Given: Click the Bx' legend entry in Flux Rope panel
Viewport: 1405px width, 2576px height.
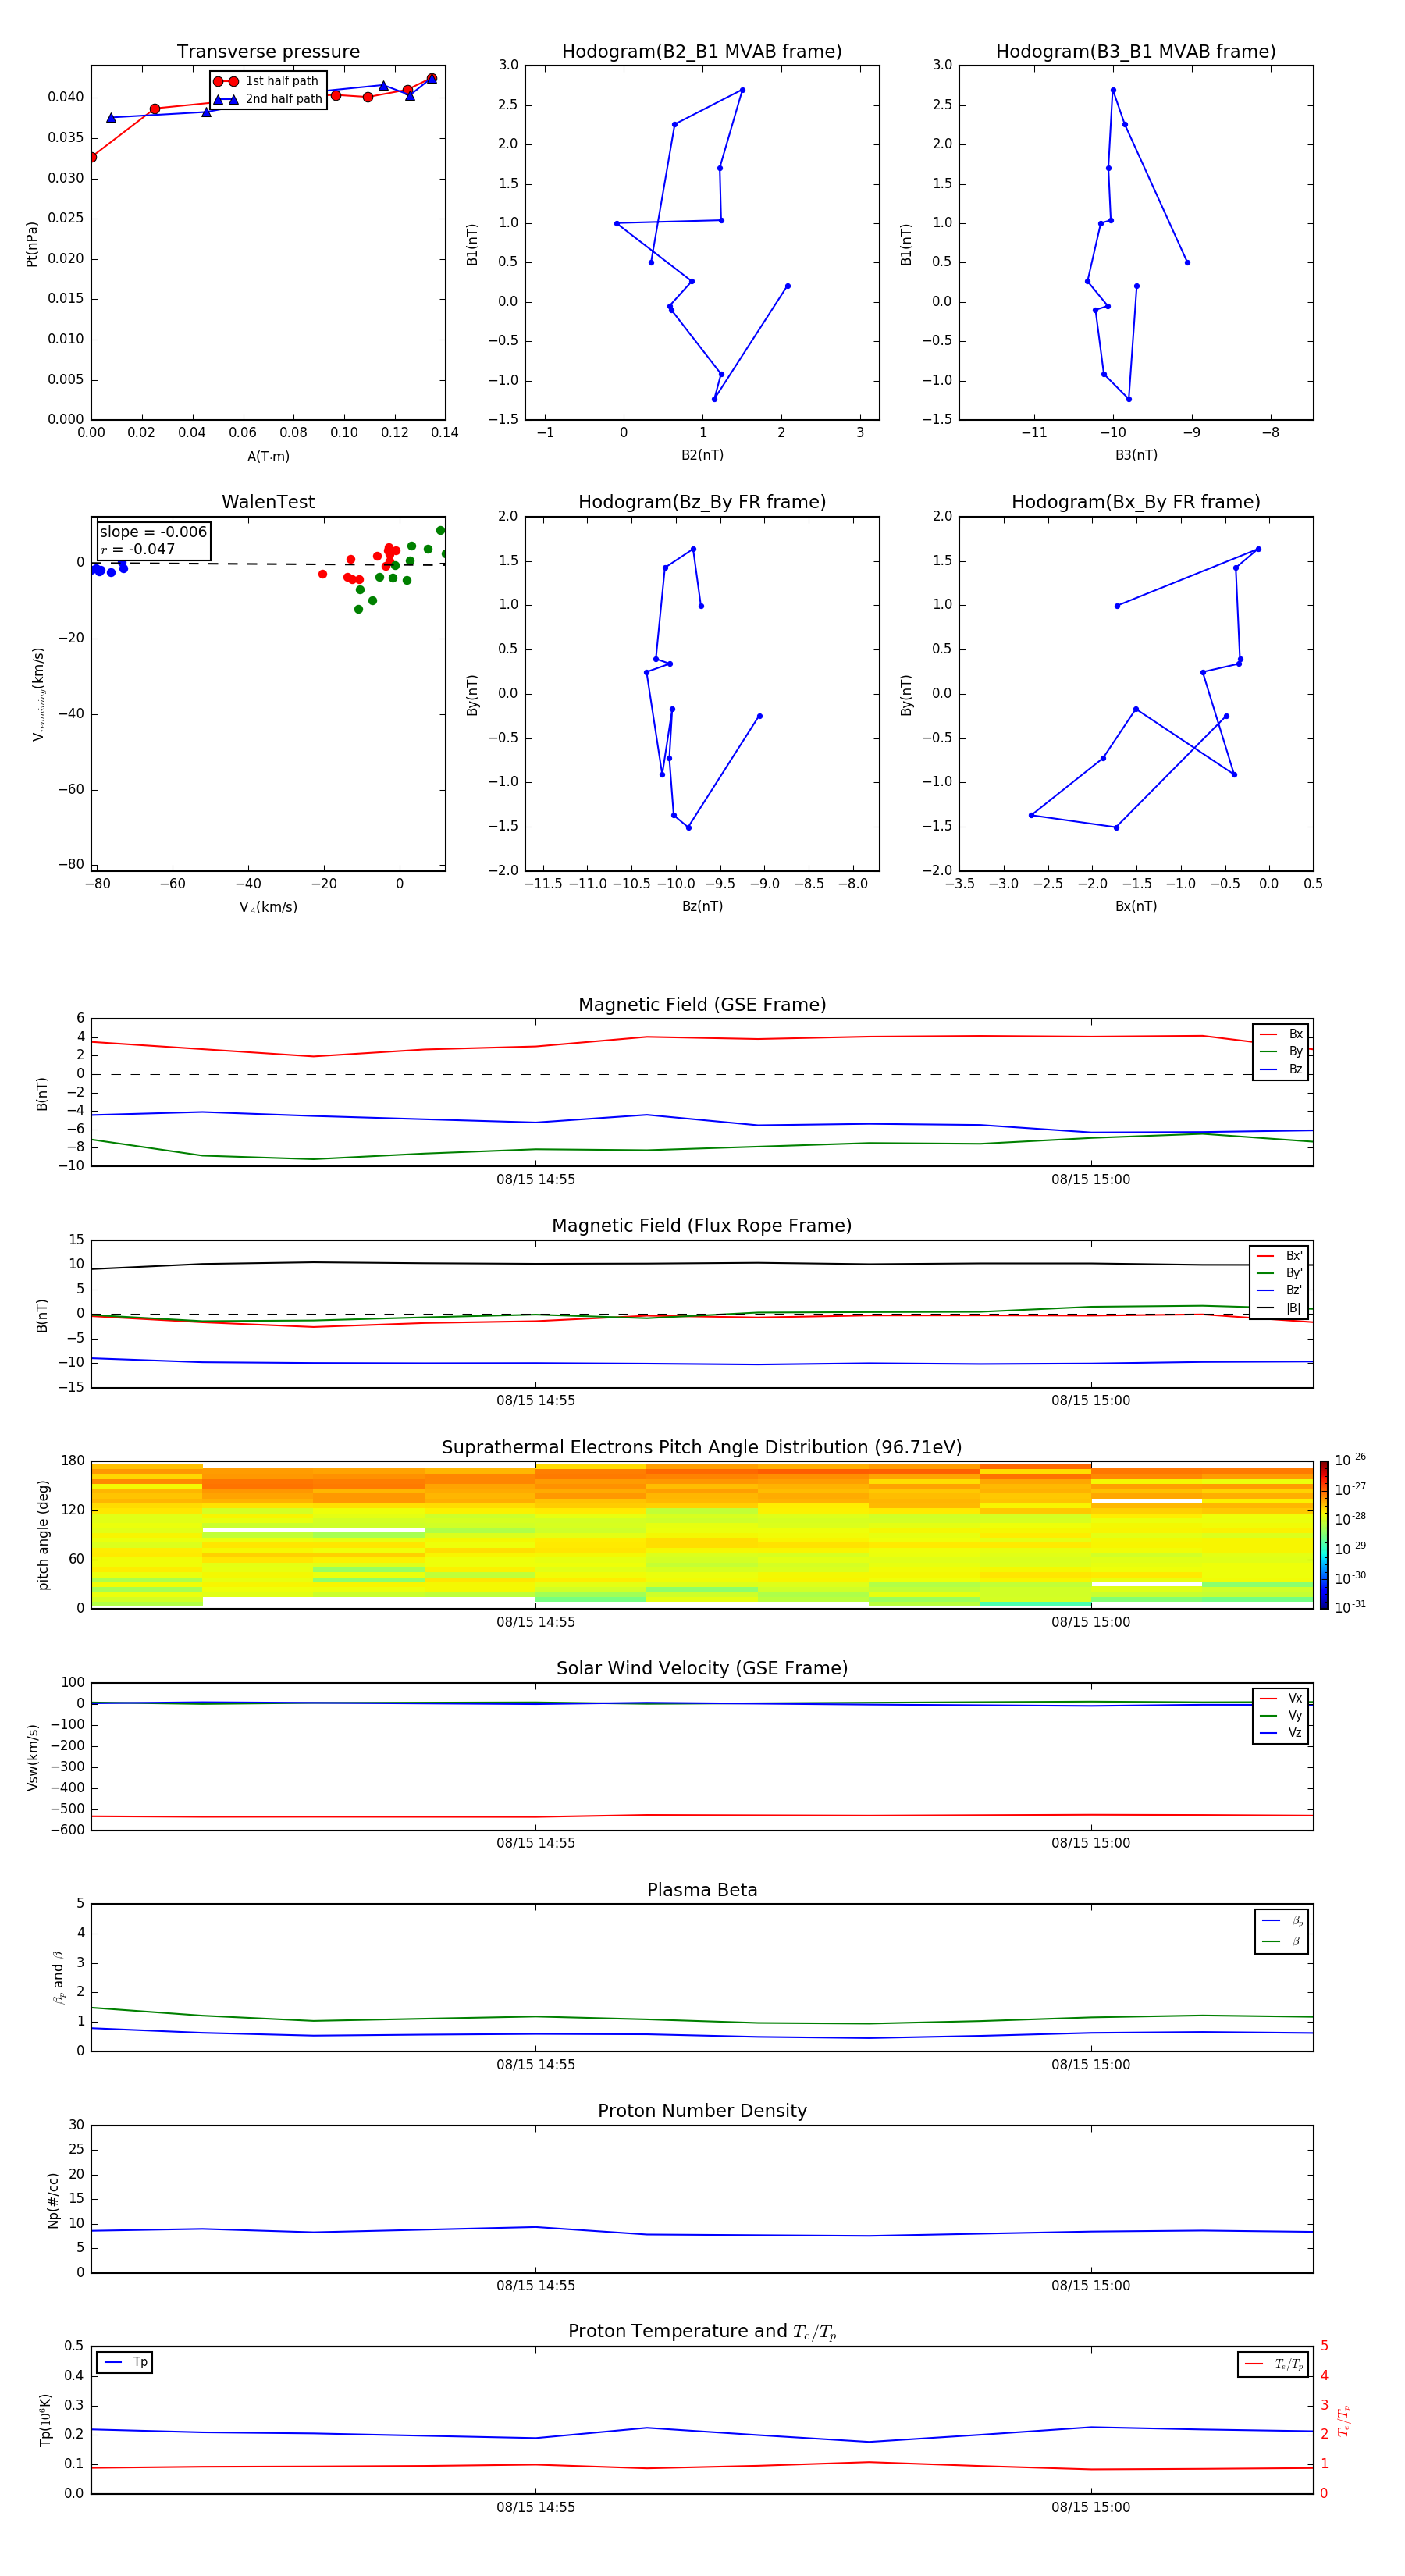Looking at the screenshot, I should pyautogui.click(x=1280, y=1256).
